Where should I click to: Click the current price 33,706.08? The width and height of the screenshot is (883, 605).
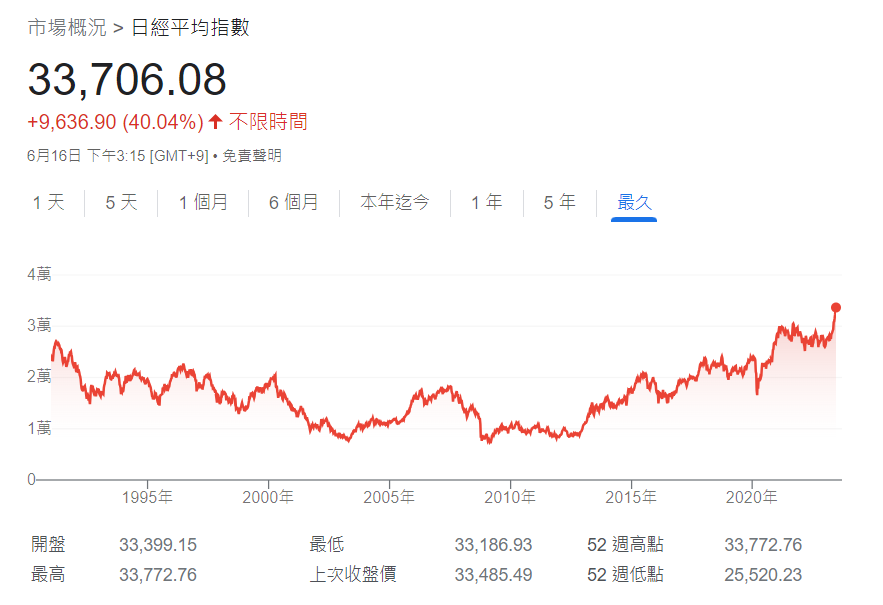point(127,79)
